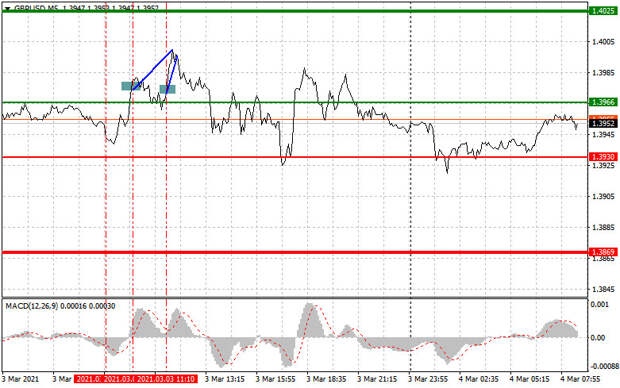Image resolution: width=620 pixels, height=388 pixels.
Task: Click the chart menu triangle beside GBPUSD
Action: [7, 8]
